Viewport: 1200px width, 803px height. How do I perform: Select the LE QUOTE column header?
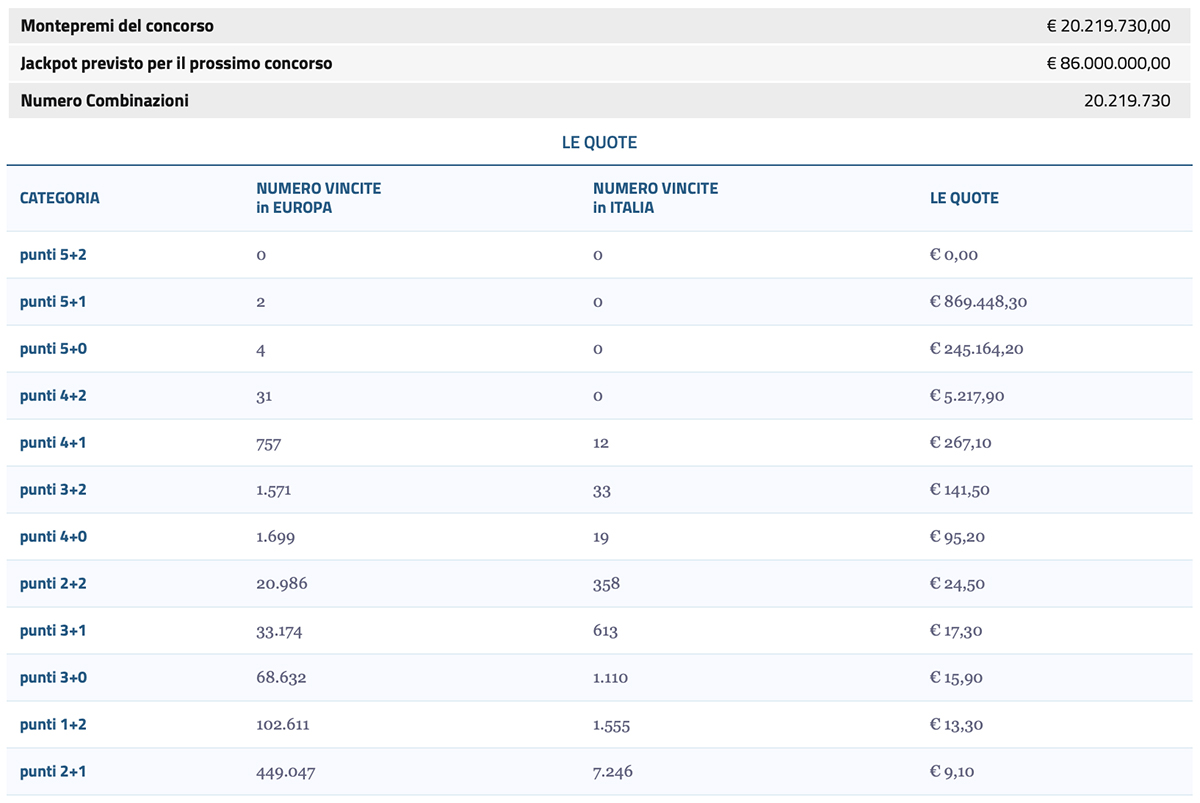tap(963, 198)
